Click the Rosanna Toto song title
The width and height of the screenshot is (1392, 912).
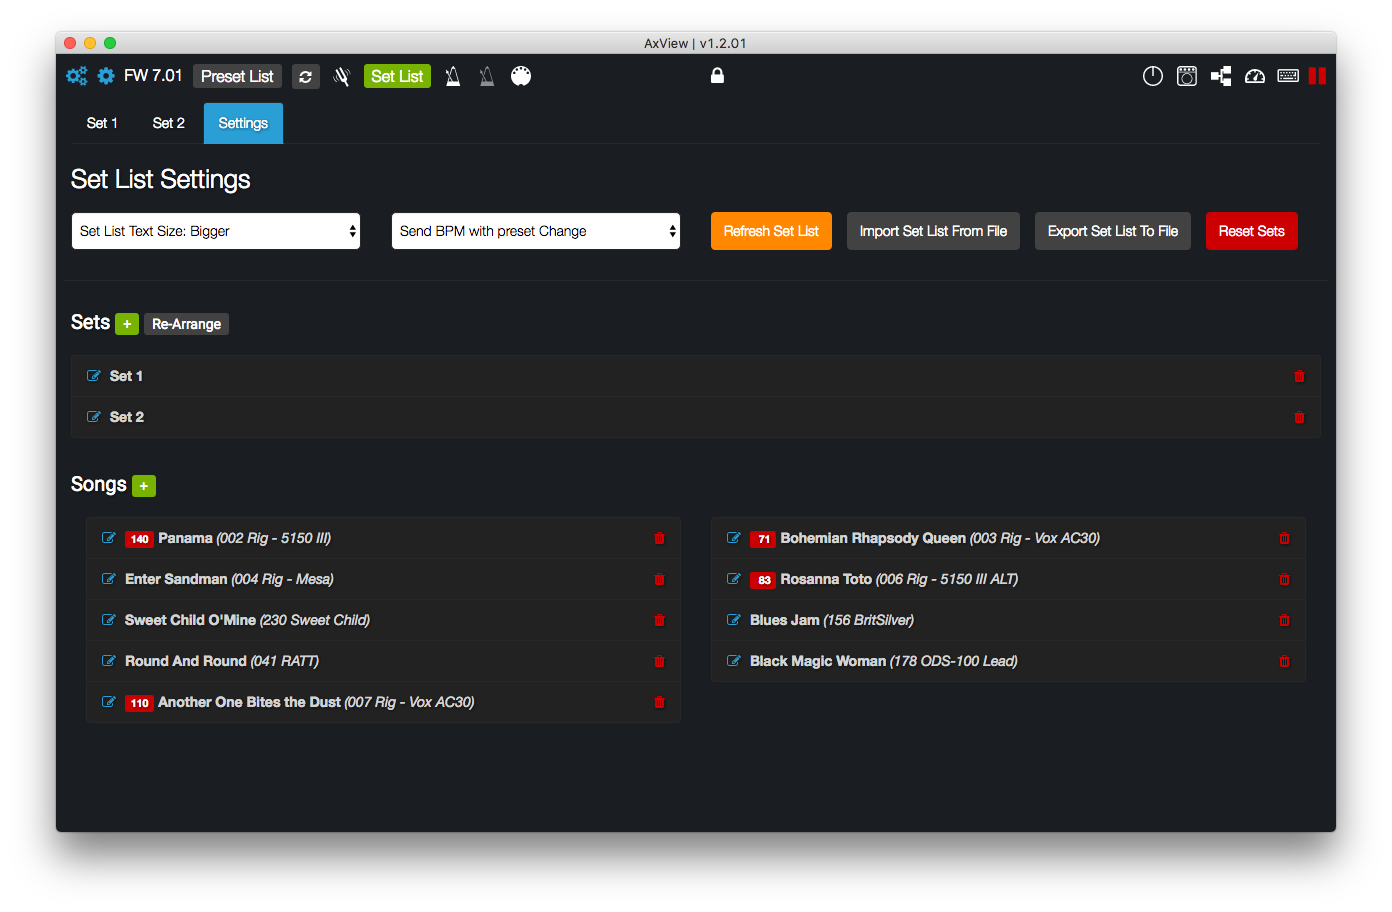[826, 579]
